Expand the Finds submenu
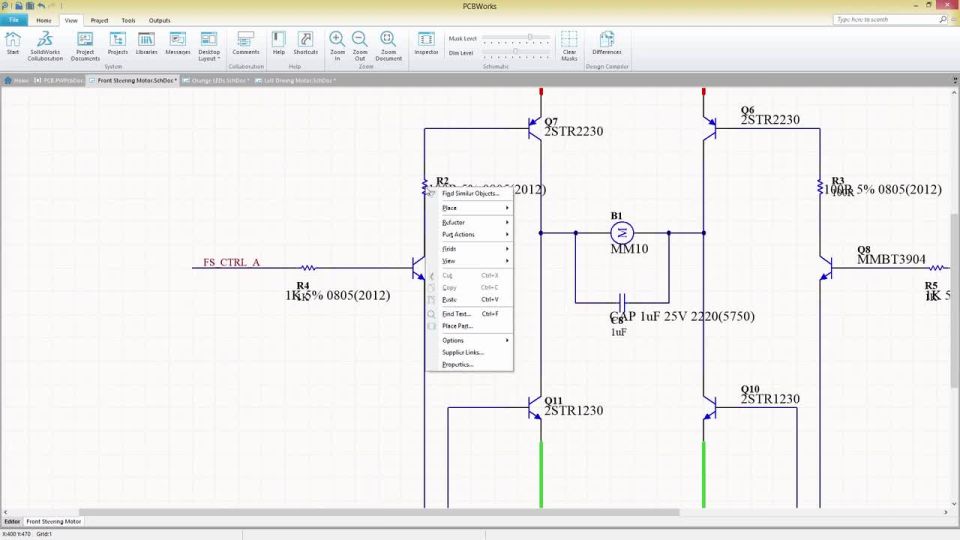This screenshot has width=960, height=540. [x=470, y=249]
